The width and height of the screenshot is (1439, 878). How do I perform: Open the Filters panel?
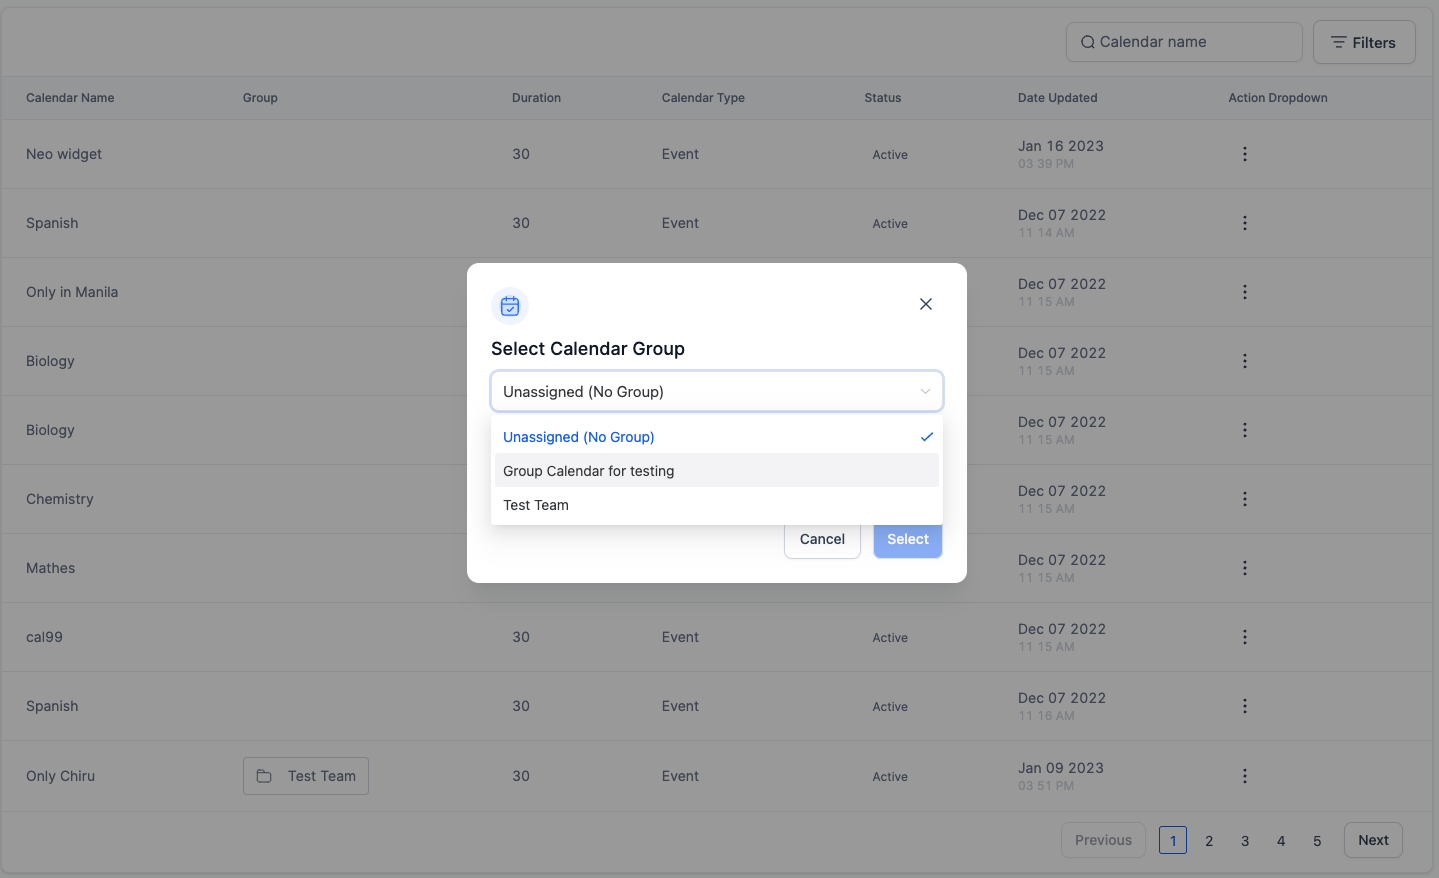click(1364, 42)
